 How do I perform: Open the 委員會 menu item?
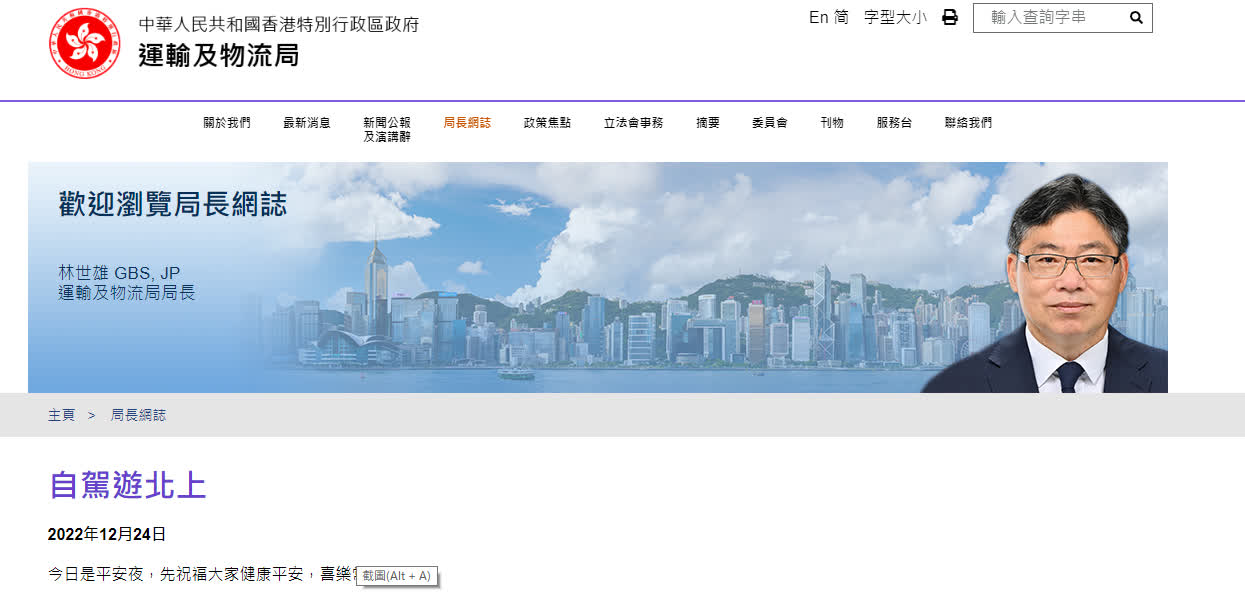(x=770, y=123)
